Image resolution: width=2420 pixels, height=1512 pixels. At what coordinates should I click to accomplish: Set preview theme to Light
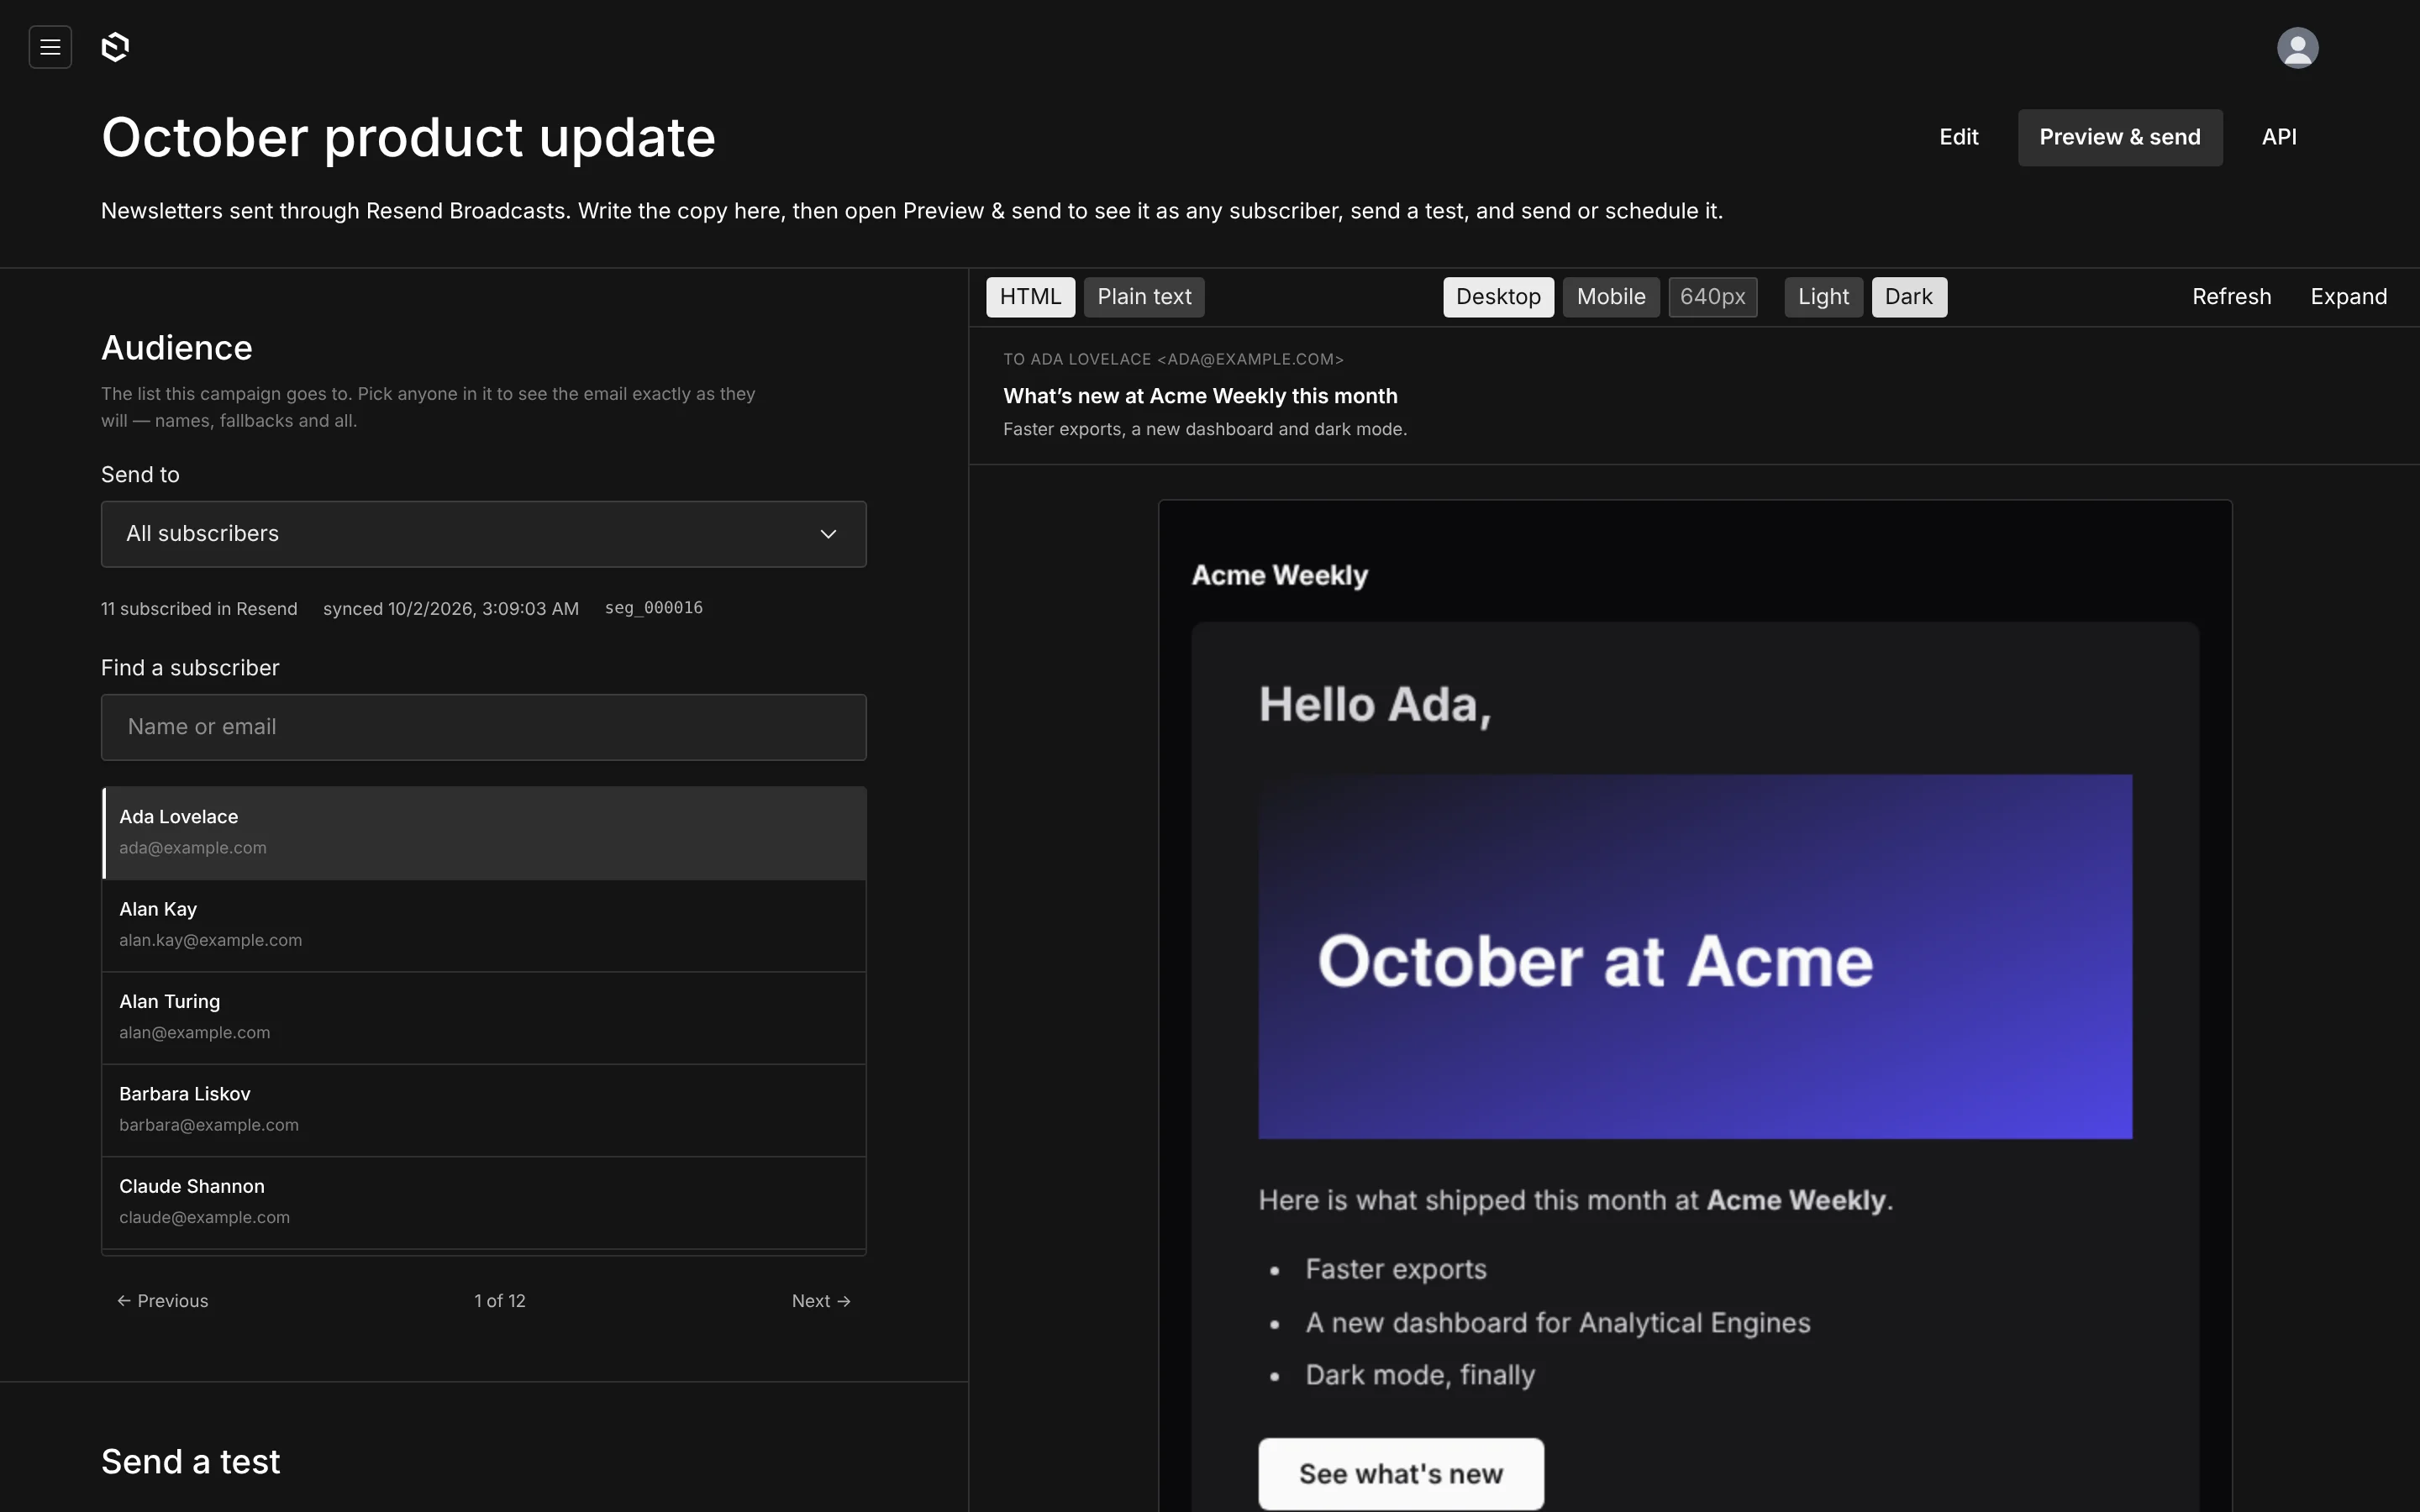(1823, 297)
